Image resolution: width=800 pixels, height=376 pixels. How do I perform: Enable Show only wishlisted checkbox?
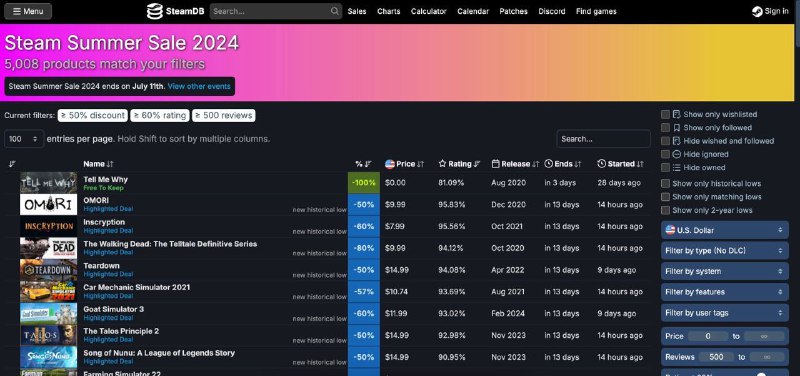tap(665, 114)
